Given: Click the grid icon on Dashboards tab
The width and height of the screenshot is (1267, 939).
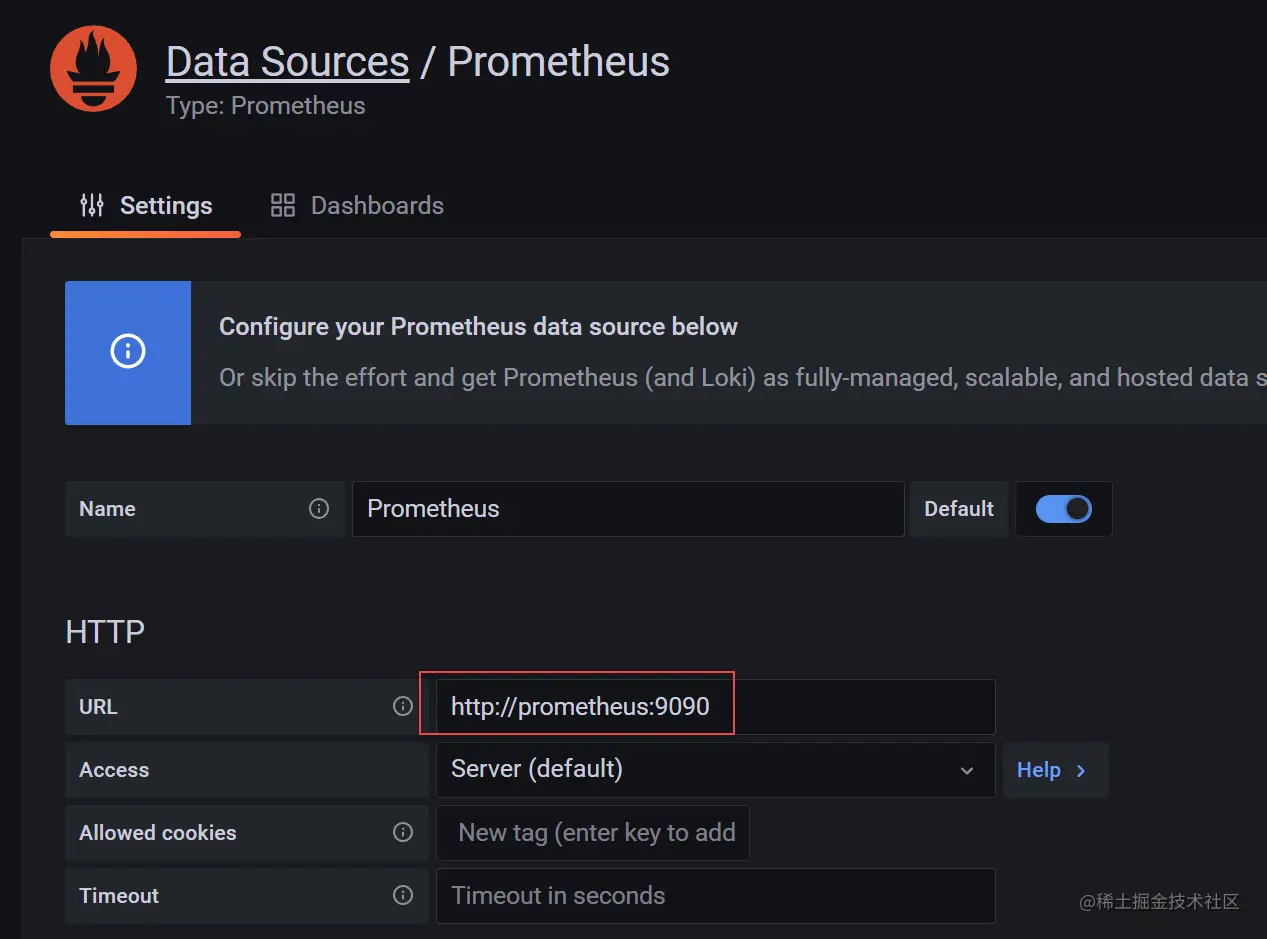Looking at the screenshot, I should [283, 205].
